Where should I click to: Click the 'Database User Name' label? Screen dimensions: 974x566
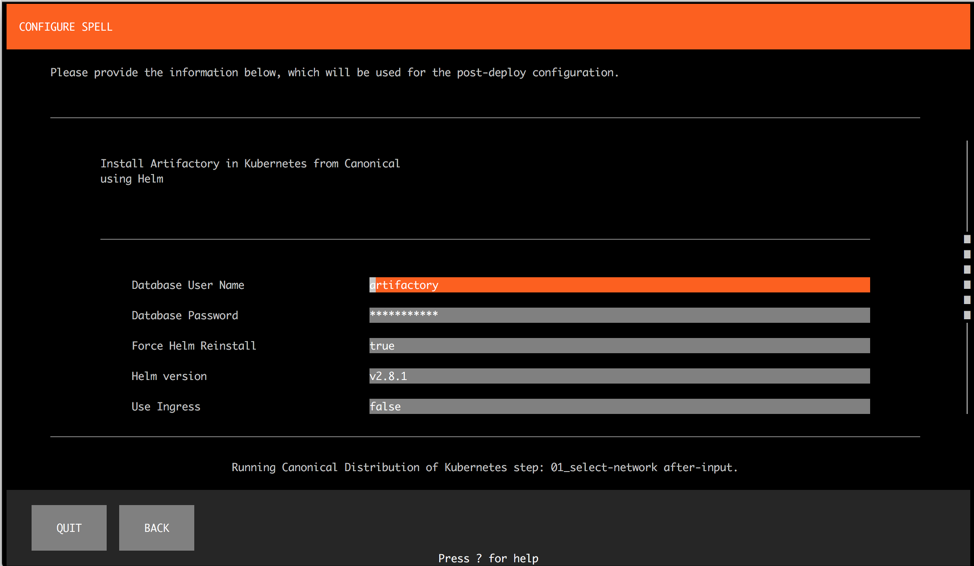[x=188, y=285]
